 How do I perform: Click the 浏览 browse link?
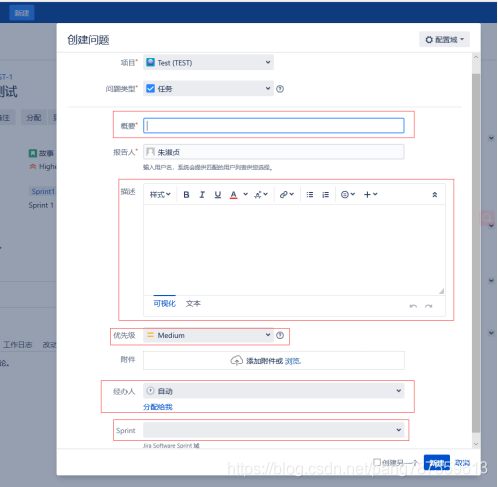[x=293, y=361]
